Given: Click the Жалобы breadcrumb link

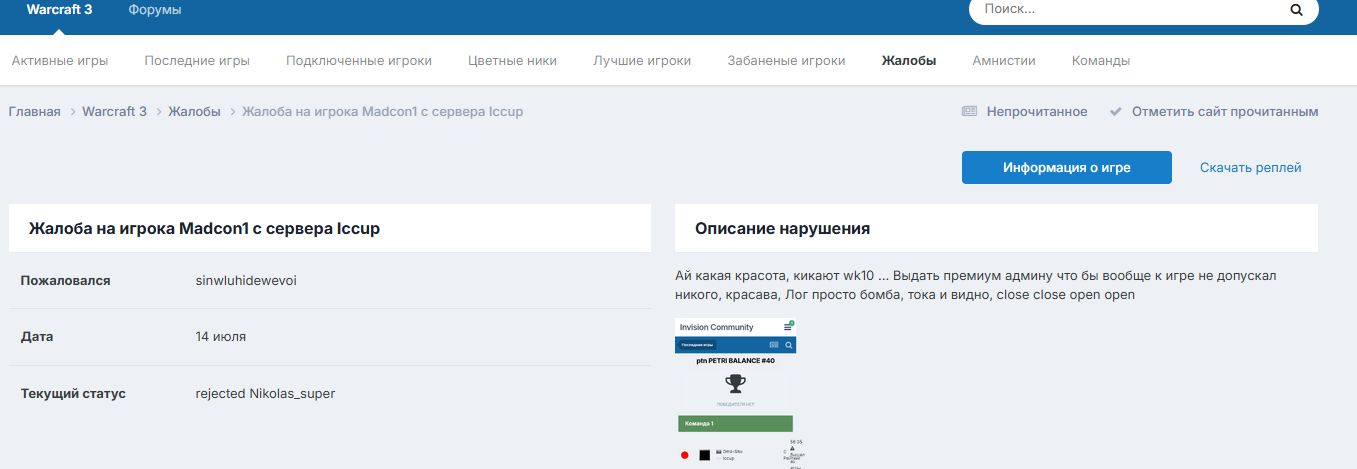Looking at the screenshot, I should (195, 111).
